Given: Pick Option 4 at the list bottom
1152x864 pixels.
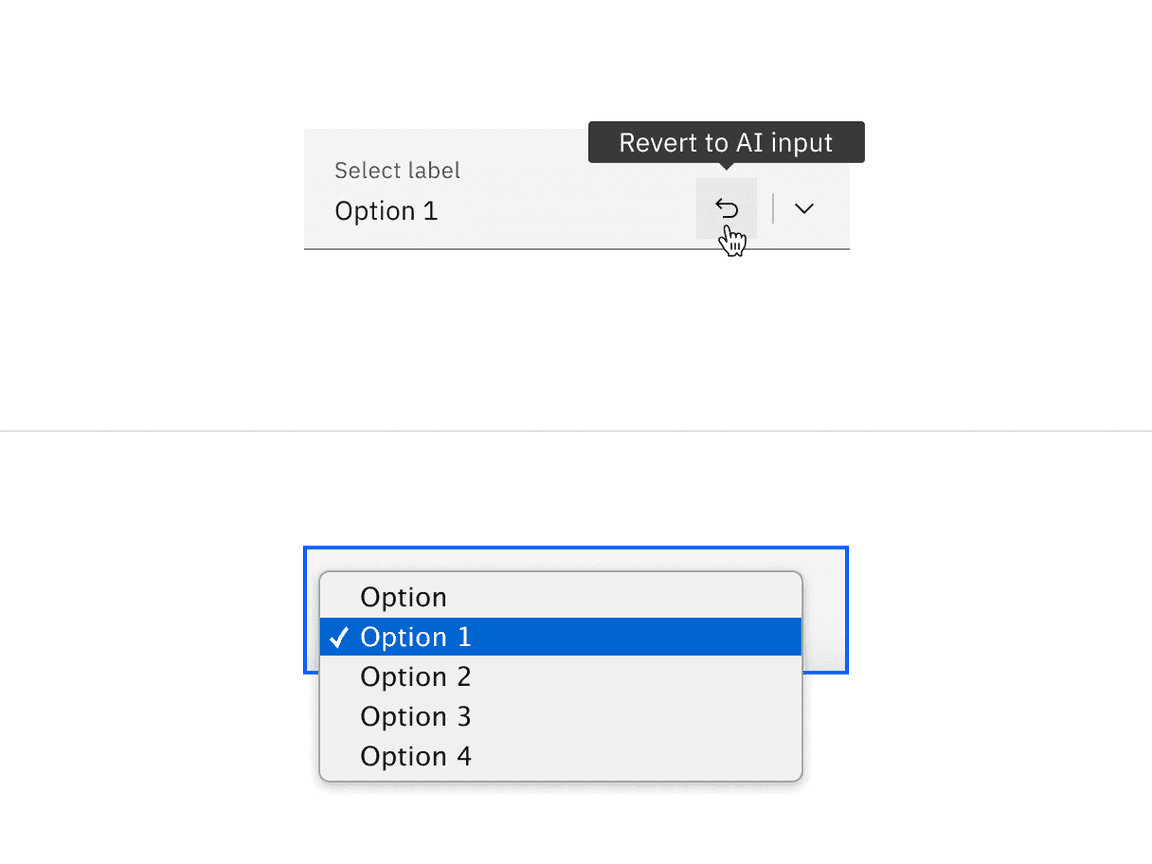Looking at the screenshot, I should (x=415, y=756).
